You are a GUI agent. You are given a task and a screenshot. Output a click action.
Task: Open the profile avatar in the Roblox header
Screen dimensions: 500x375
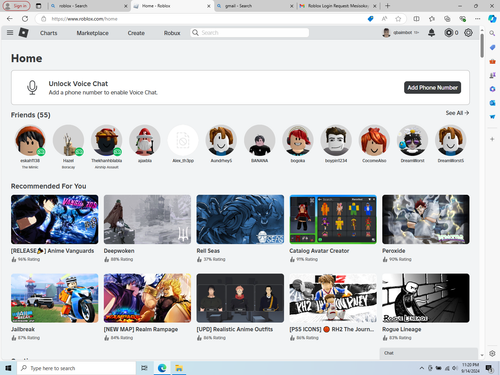(386, 33)
